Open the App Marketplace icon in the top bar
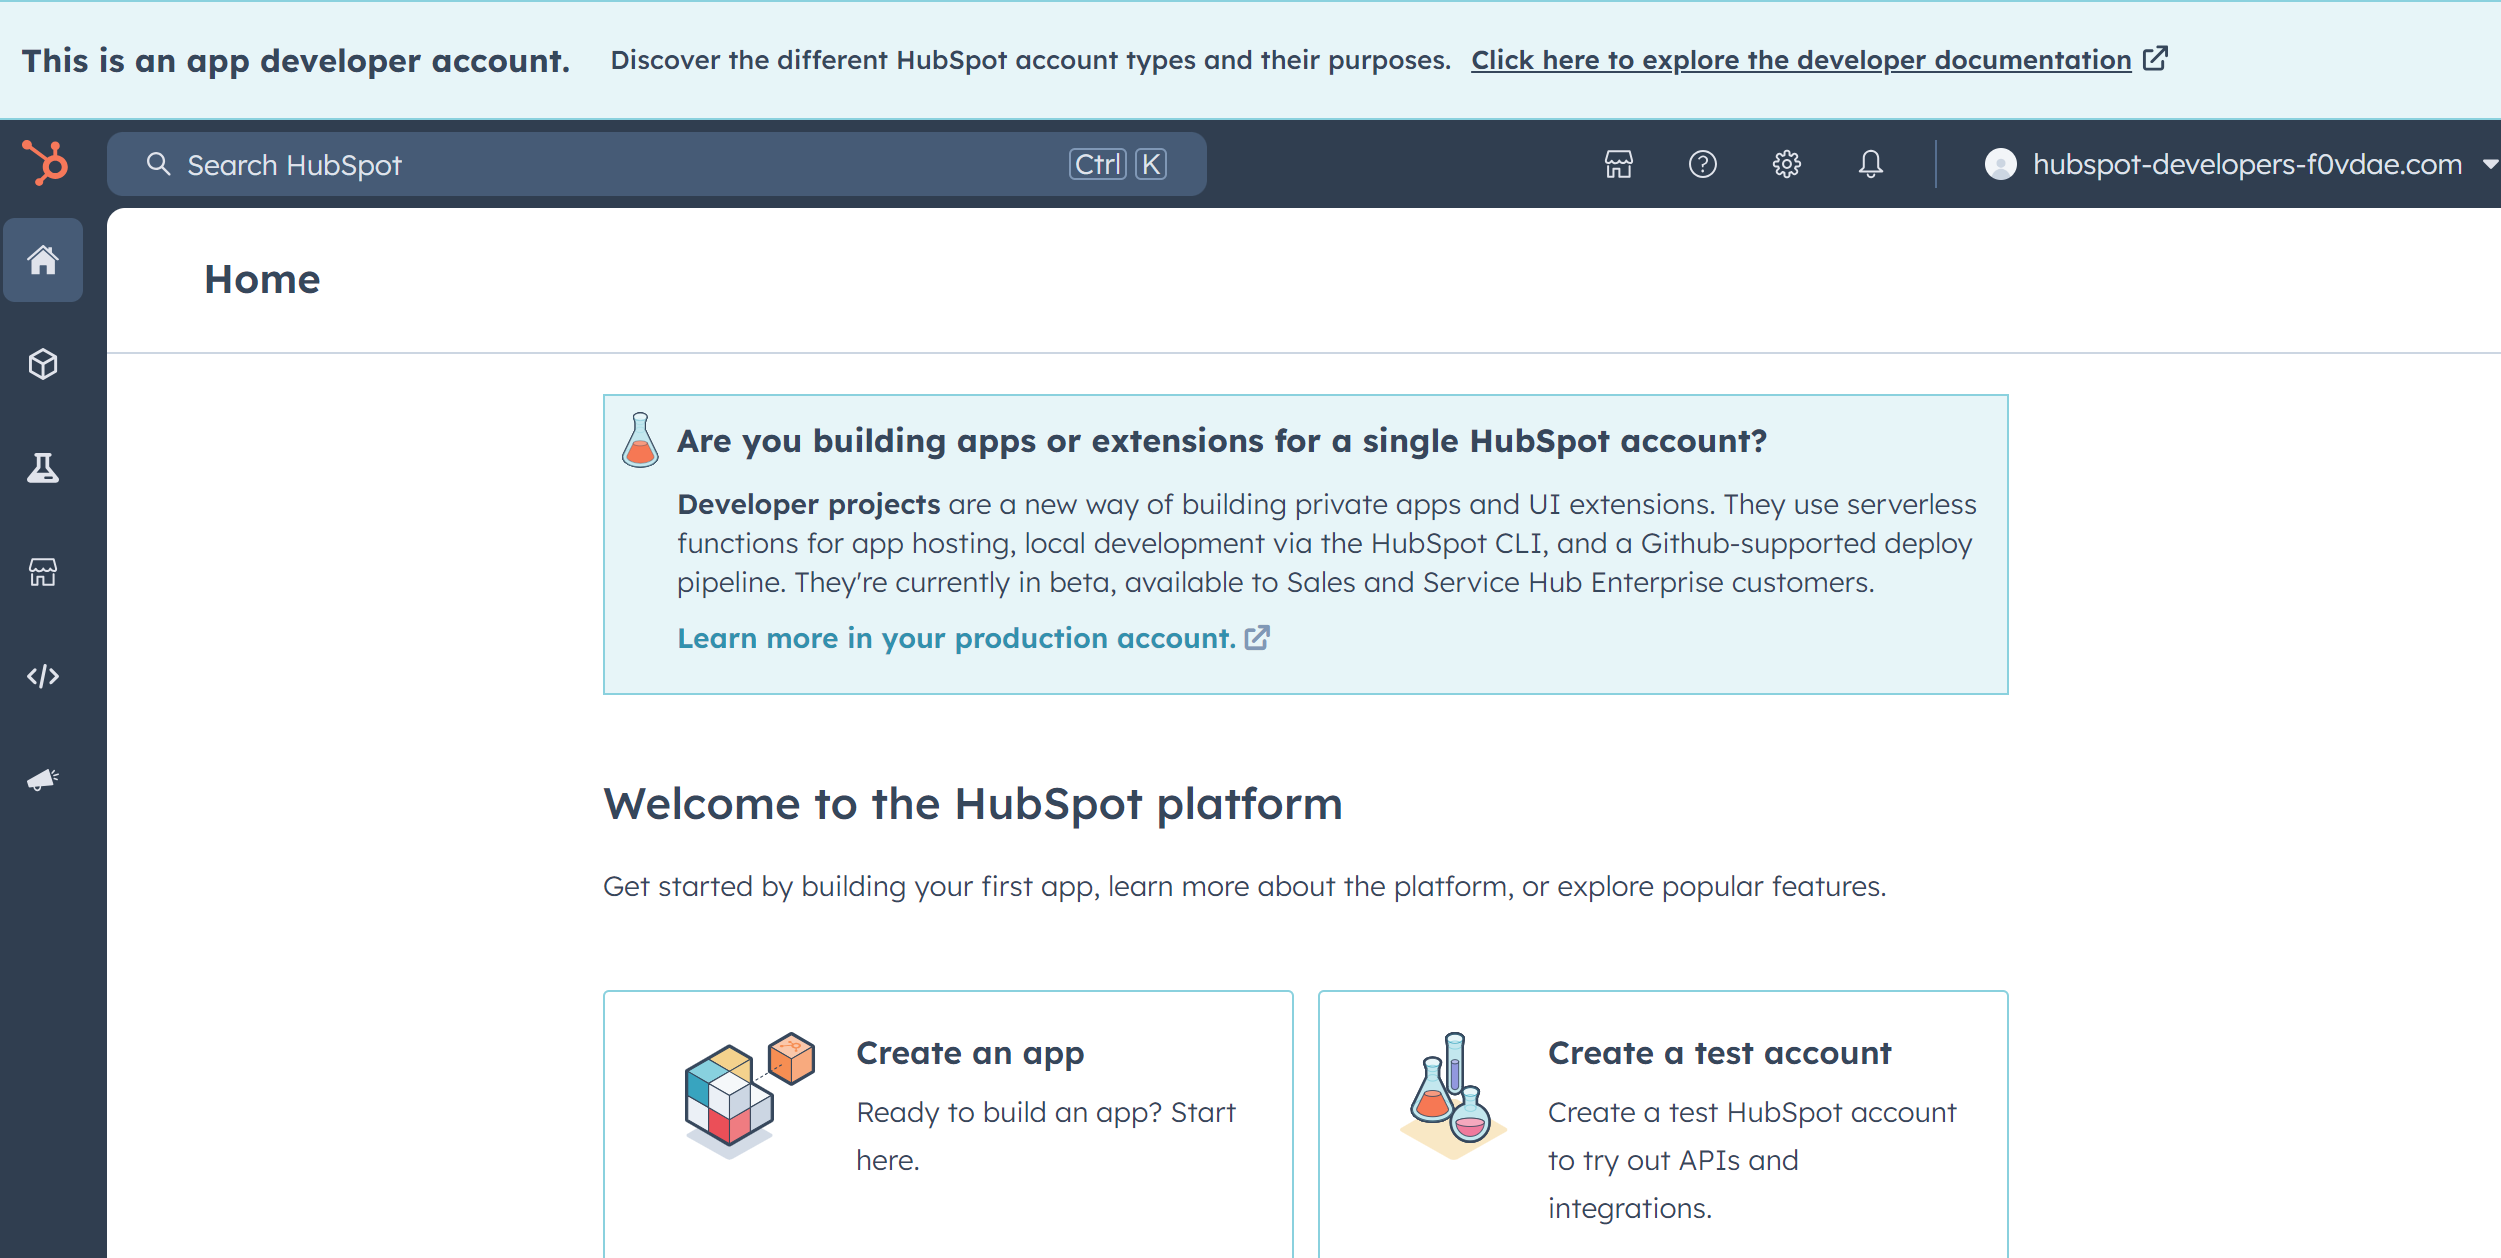The height and width of the screenshot is (1258, 2501). pyautogui.click(x=1618, y=164)
